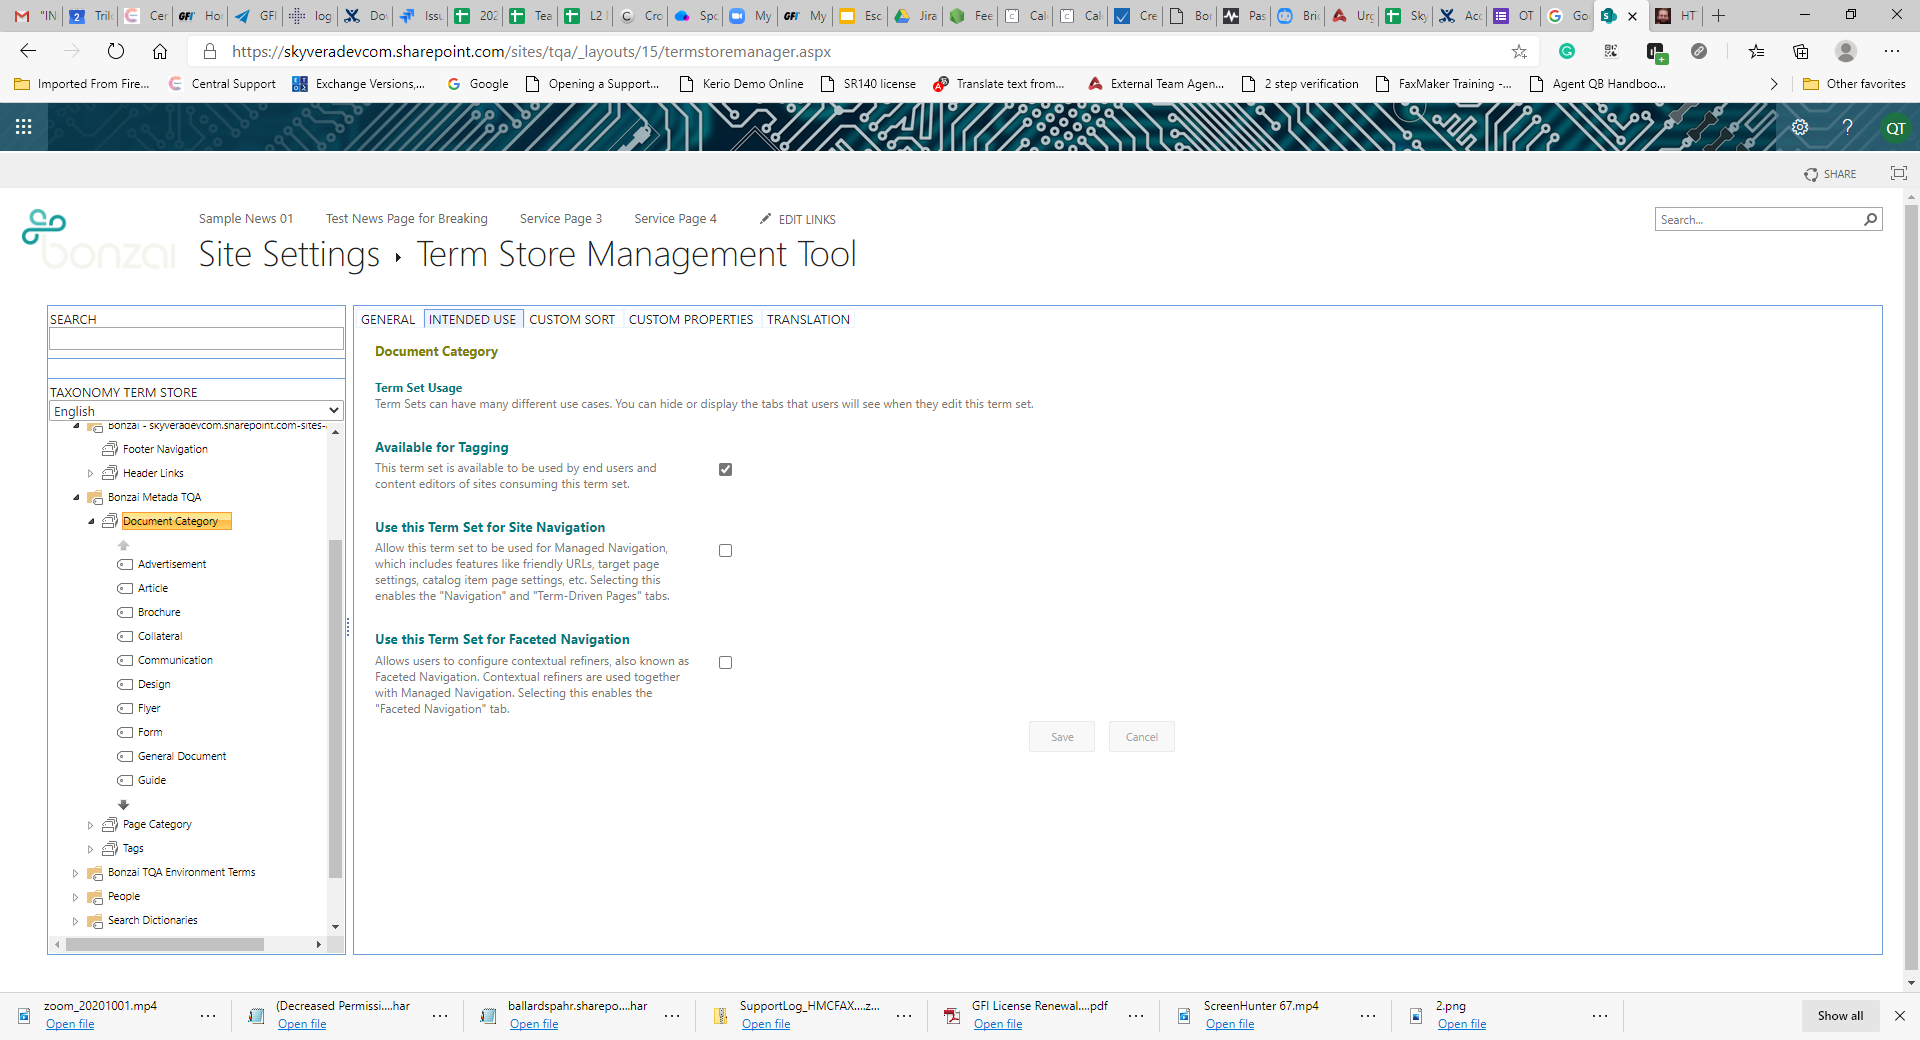Click the search magnifier icon
This screenshot has height=1040, width=1920.
(1870, 219)
